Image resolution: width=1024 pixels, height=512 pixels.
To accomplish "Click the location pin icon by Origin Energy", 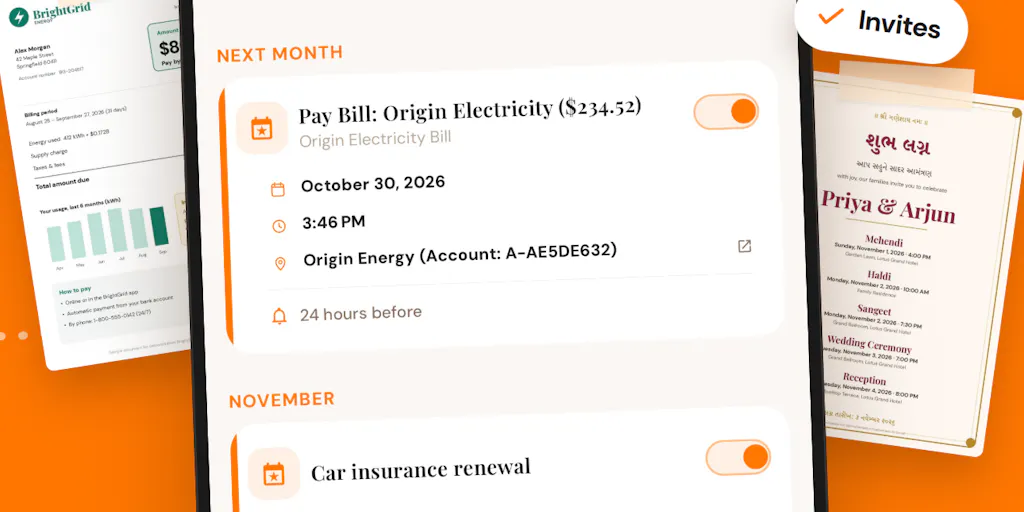I will click(280, 264).
